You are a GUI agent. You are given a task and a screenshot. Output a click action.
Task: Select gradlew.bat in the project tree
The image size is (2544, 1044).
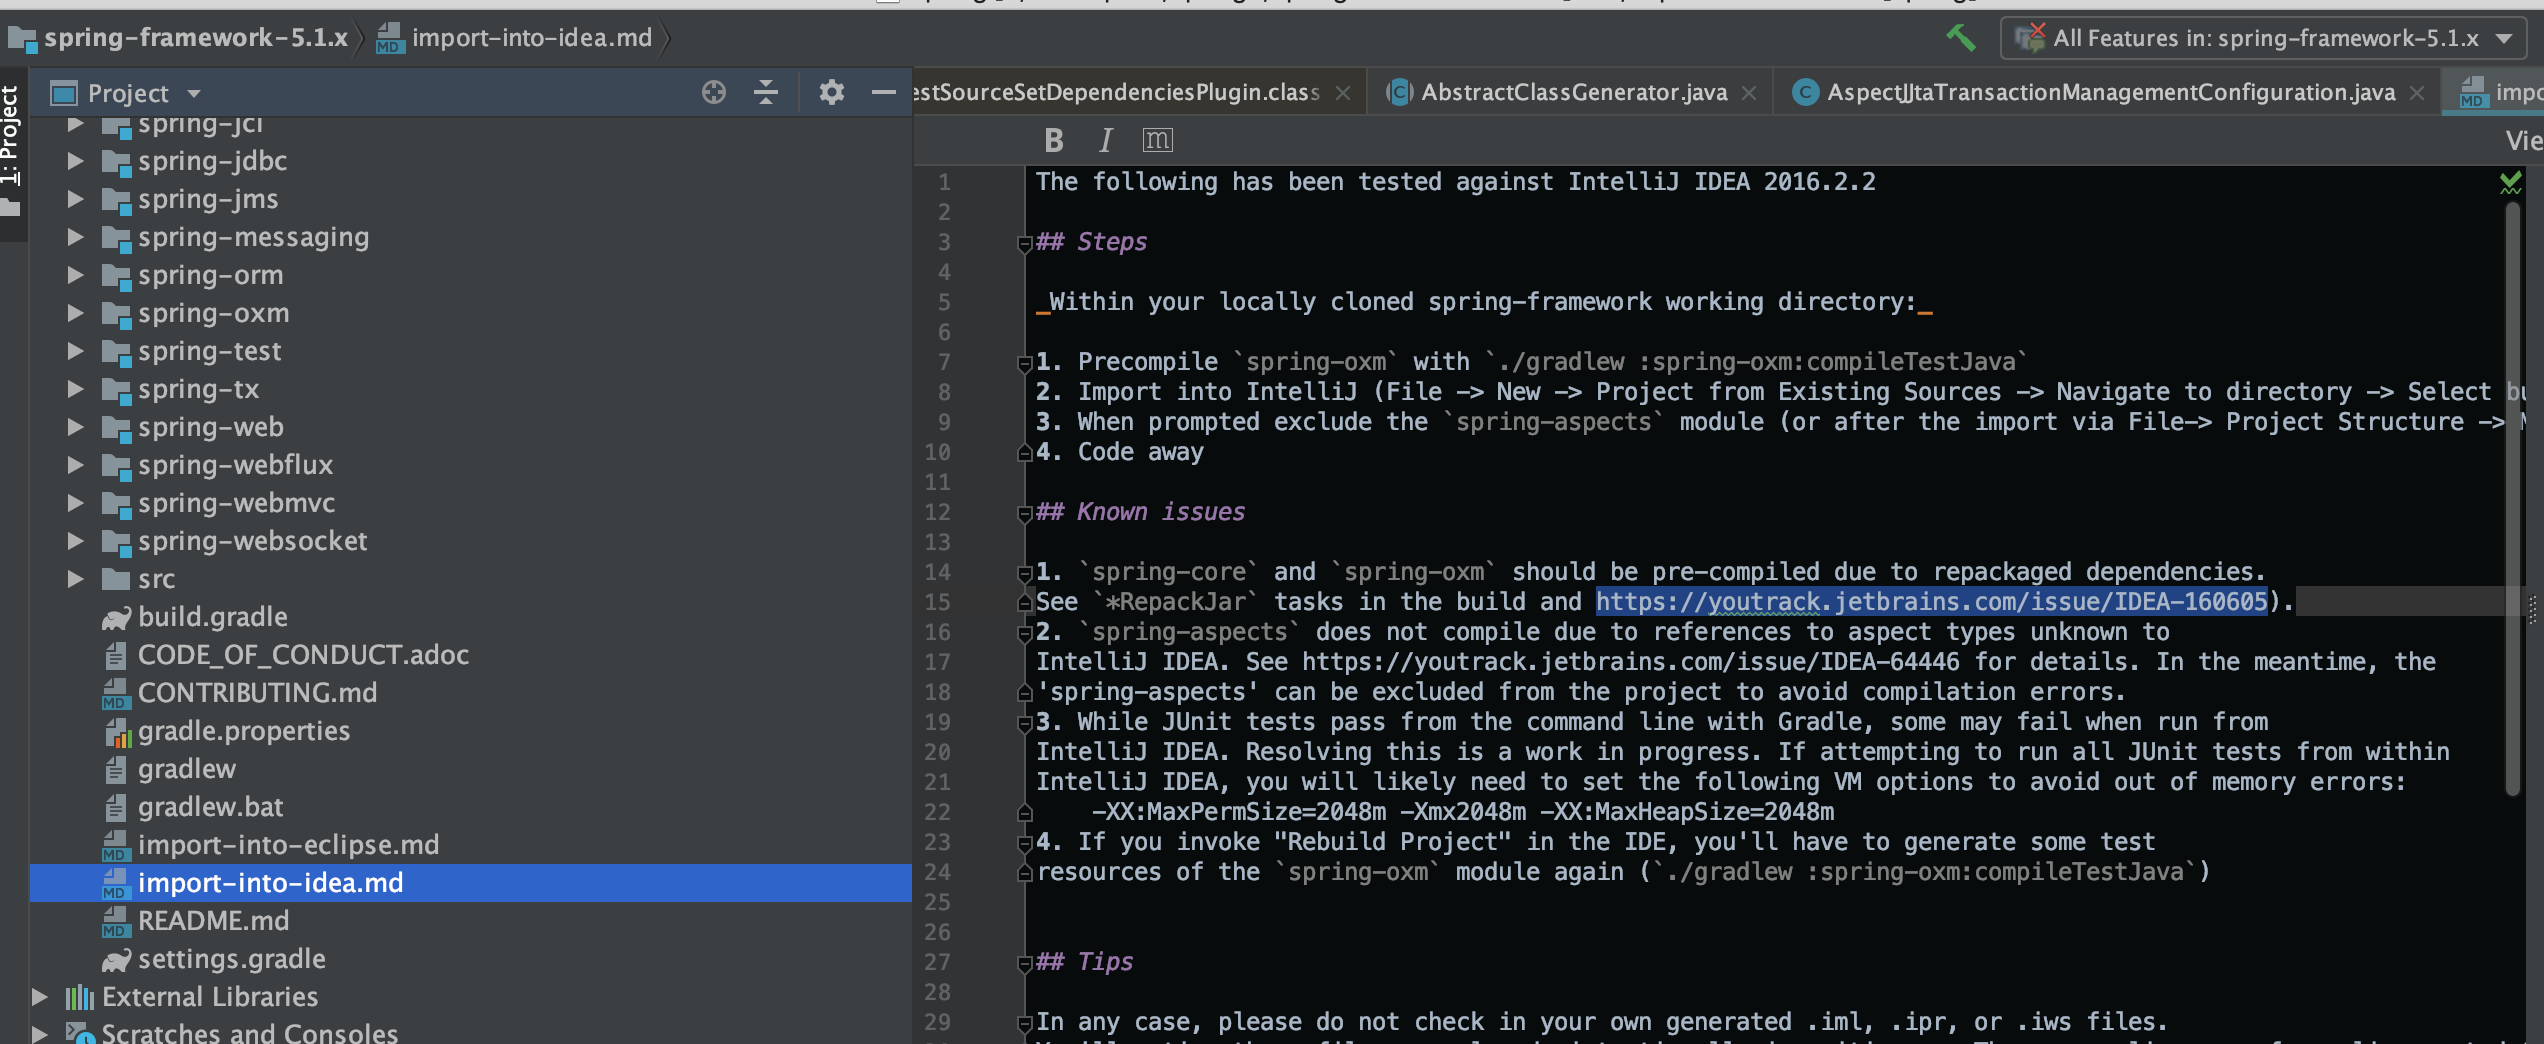[210, 807]
